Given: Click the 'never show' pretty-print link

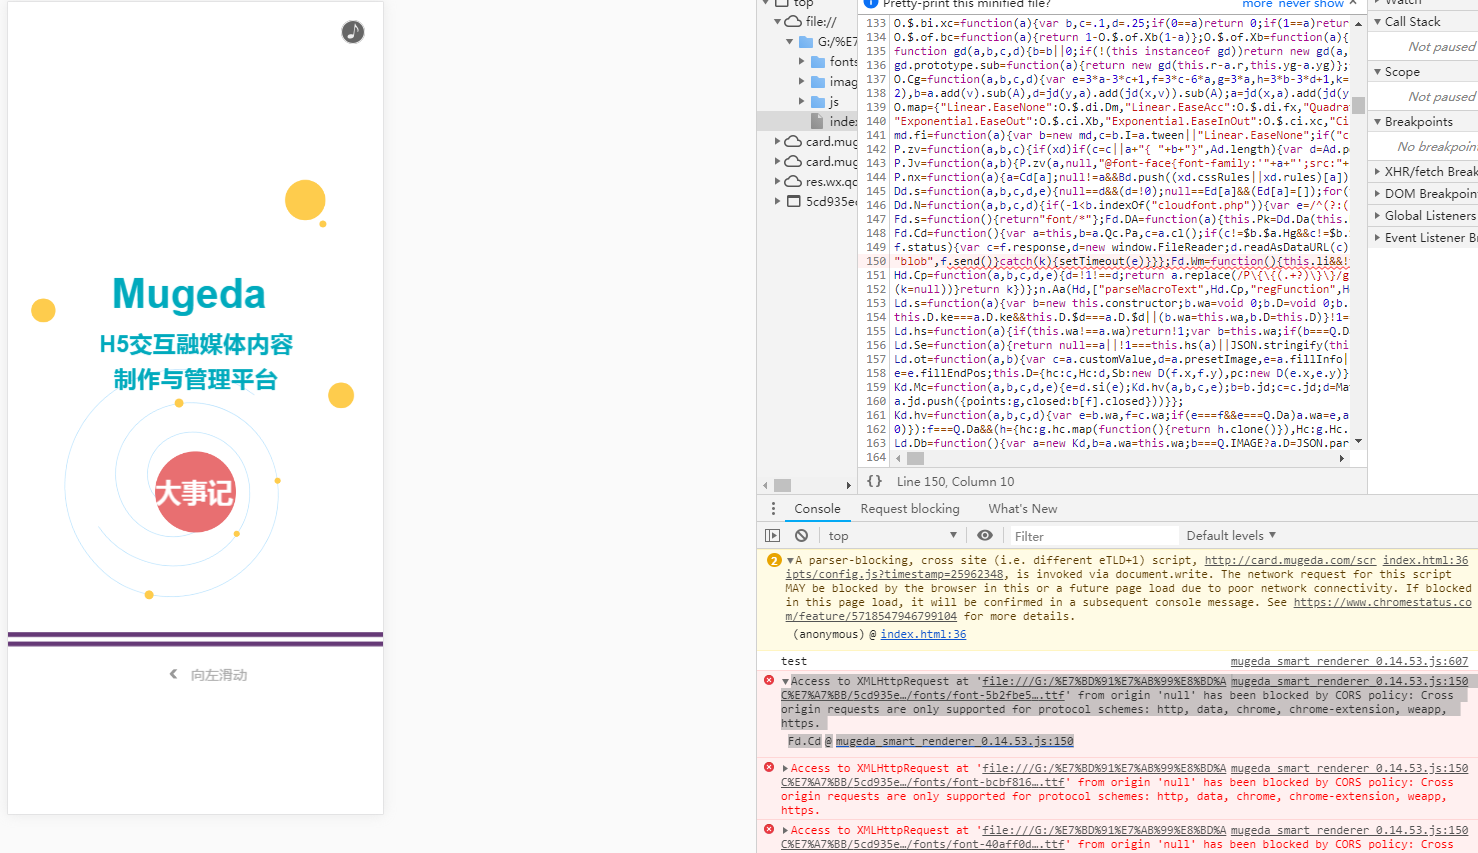Looking at the screenshot, I should [x=1311, y=4].
